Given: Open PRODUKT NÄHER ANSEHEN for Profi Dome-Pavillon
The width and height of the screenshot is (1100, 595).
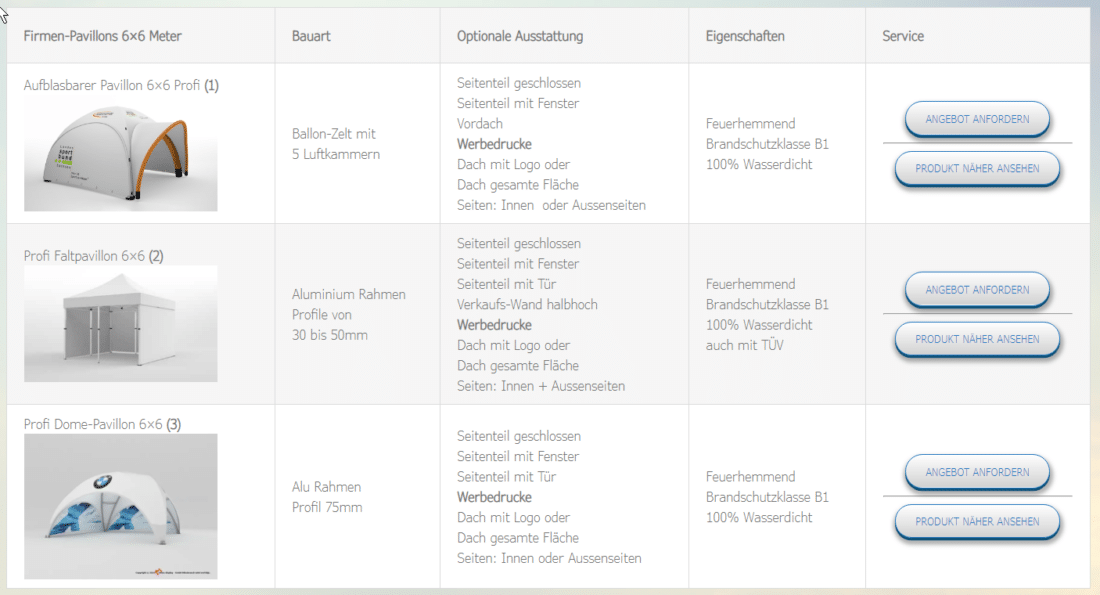Looking at the screenshot, I should pos(977,521).
